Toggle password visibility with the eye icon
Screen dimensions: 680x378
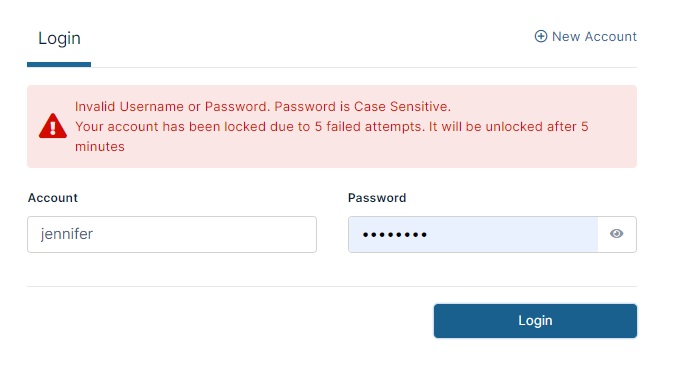click(x=616, y=234)
